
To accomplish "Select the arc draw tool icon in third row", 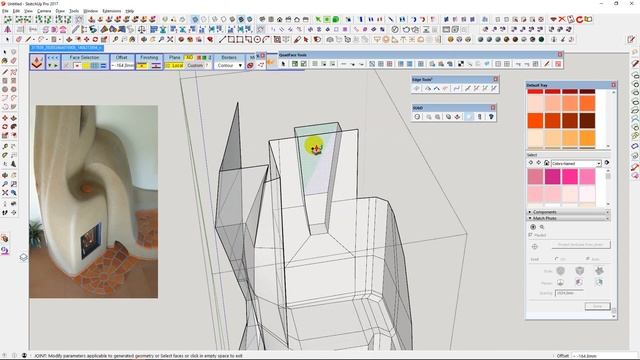I will click(266, 40).
